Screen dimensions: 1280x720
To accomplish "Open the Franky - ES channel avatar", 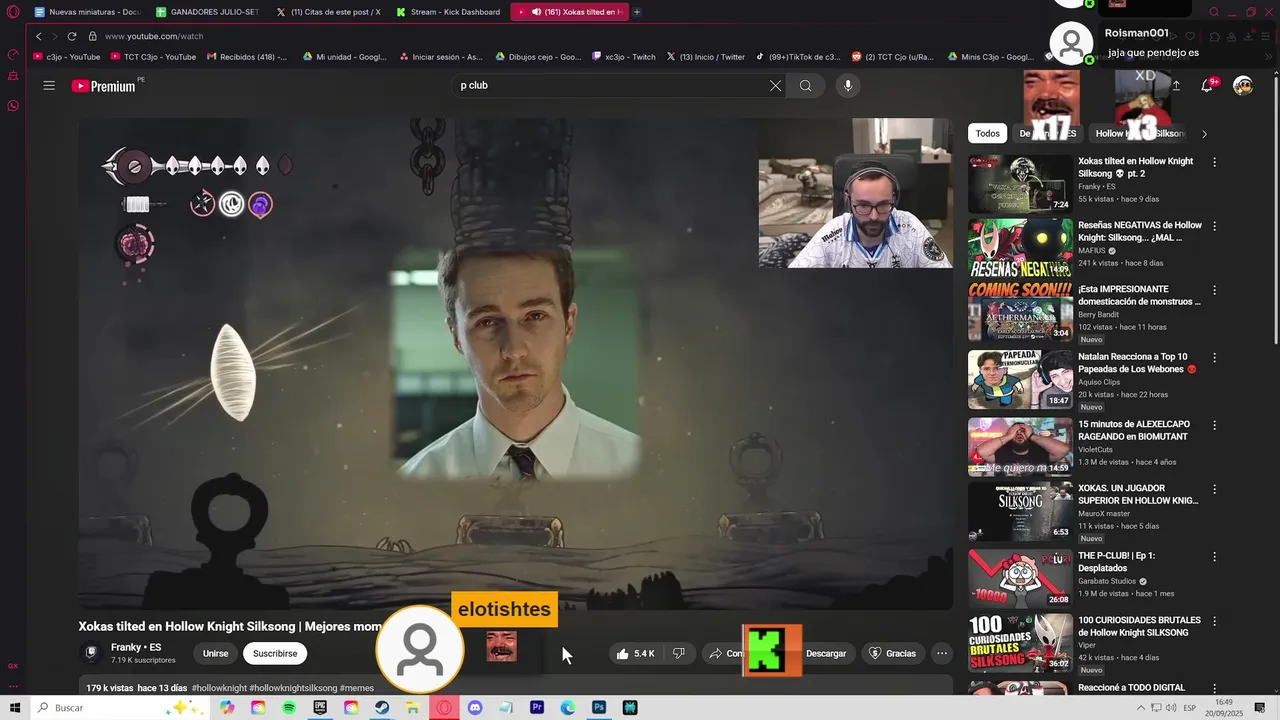I will coord(91,653).
